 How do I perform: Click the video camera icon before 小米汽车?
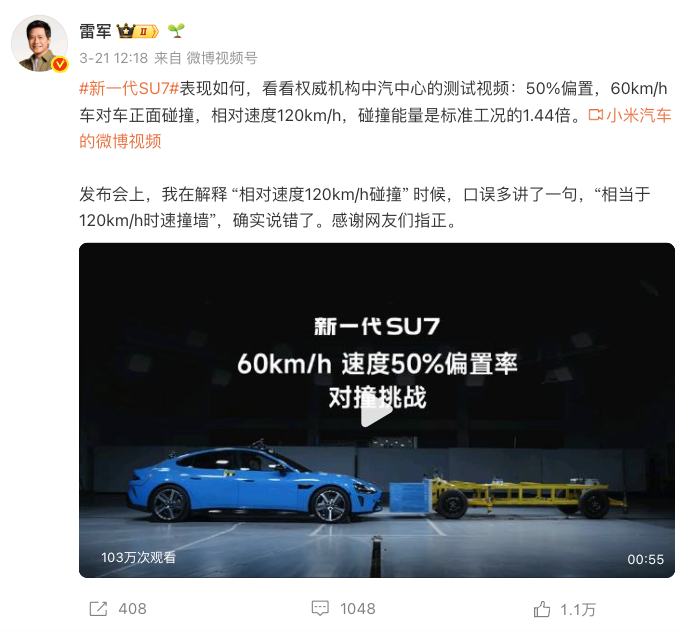pyautogui.click(x=596, y=115)
